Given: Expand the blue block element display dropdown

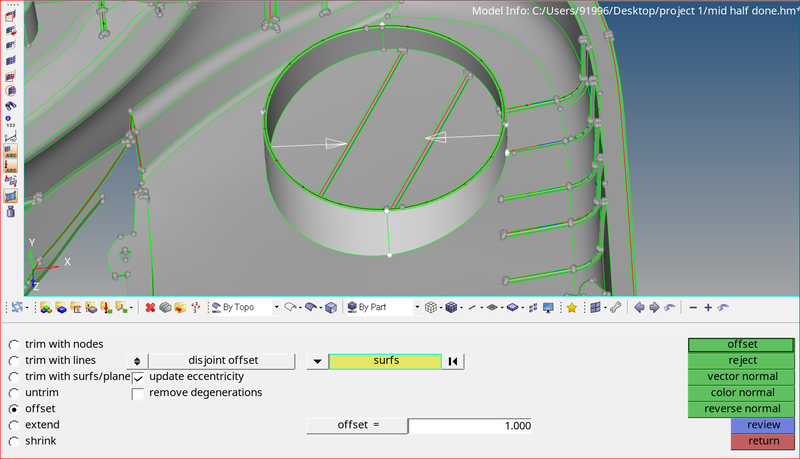Looking at the screenshot, I should 522,308.
